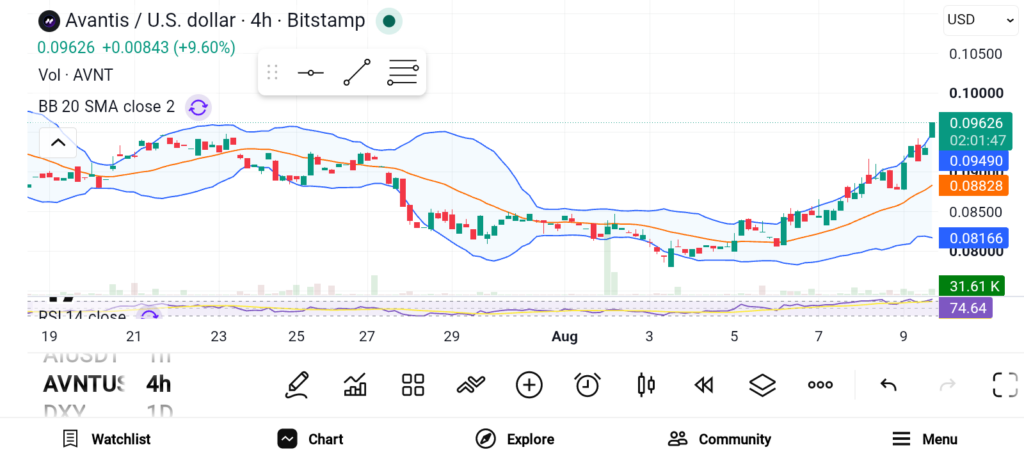This screenshot has width=1024, height=461.
Task: Open the four-square layout grid icon
Action: point(413,385)
